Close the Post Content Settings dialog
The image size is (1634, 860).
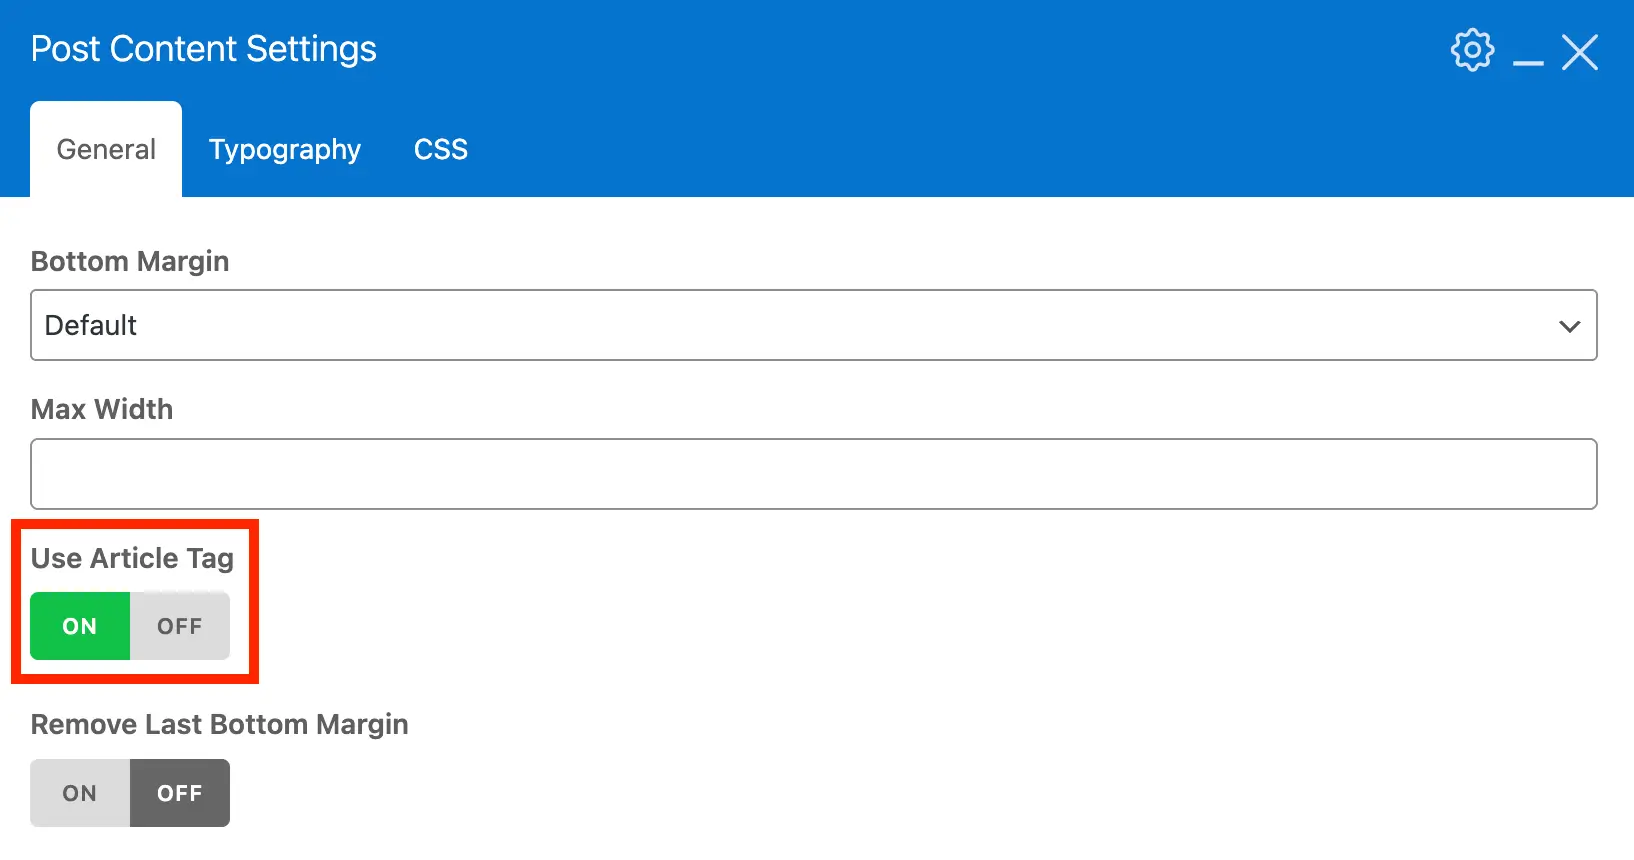coord(1580,53)
